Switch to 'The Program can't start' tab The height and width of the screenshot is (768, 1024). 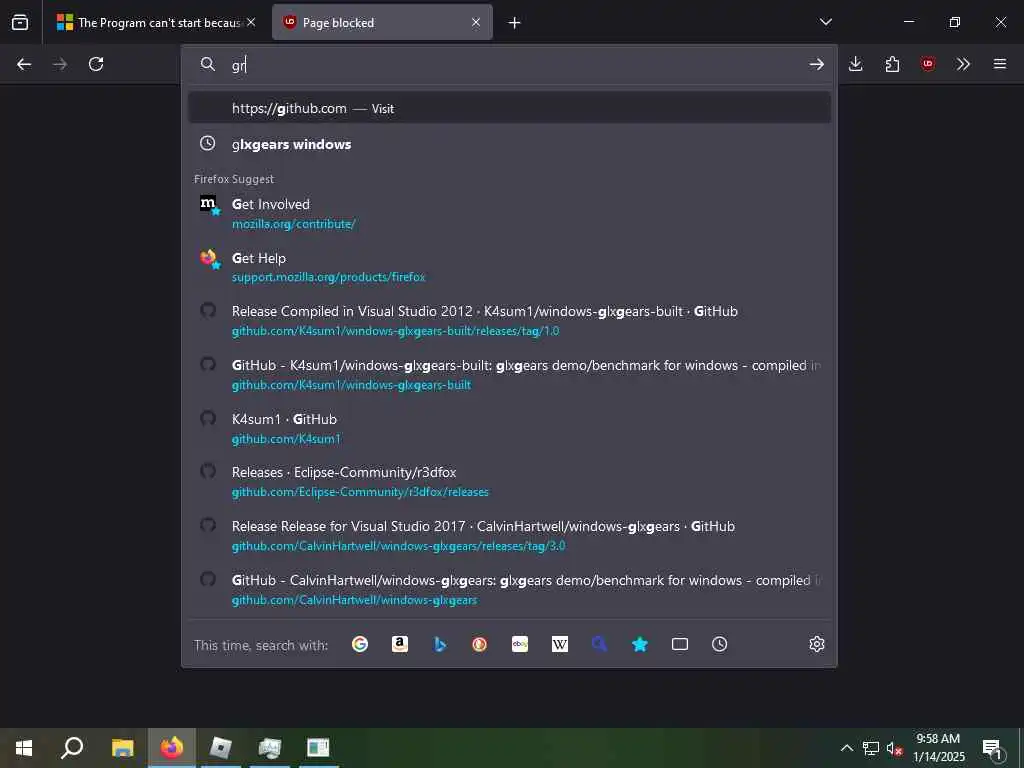click(157, 23)
